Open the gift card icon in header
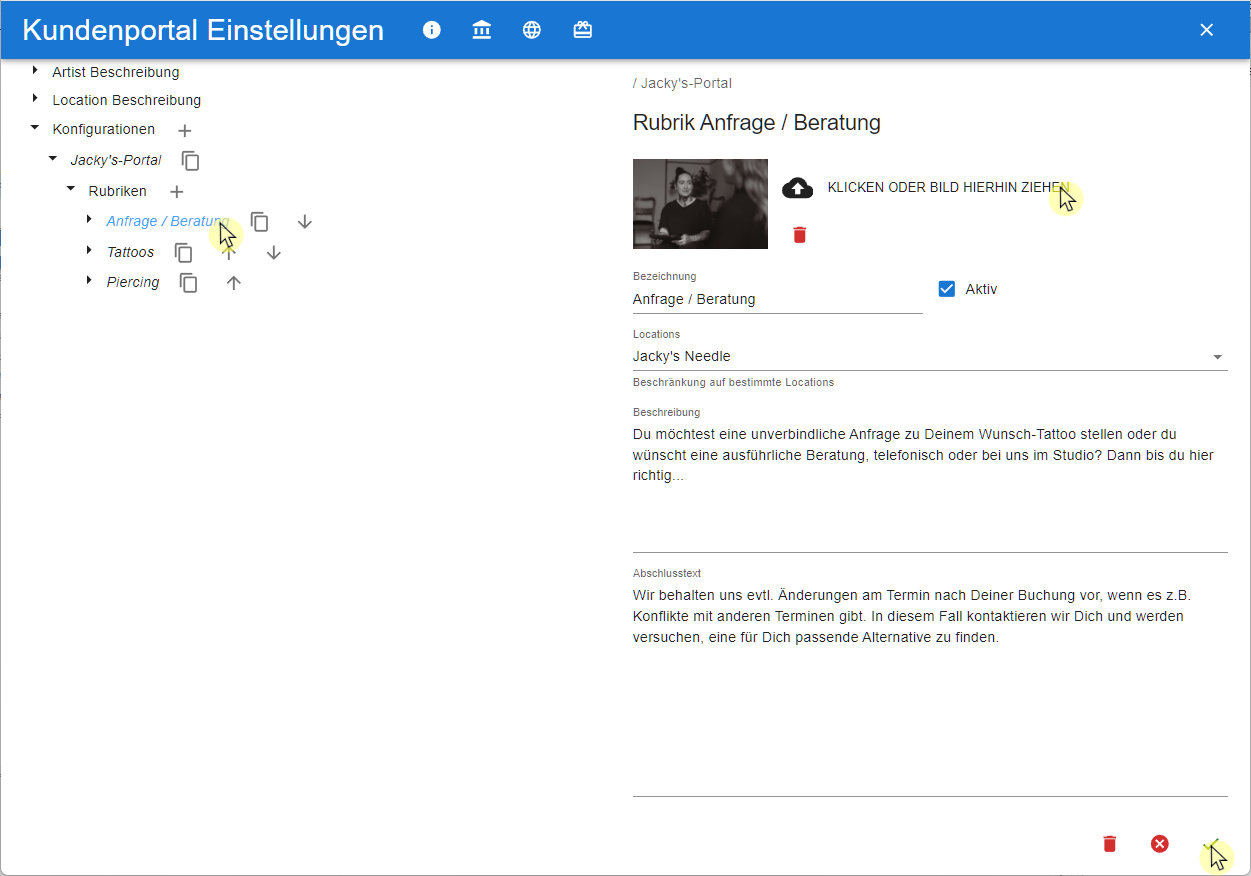Viewport: 1251px width, 876px height. [x=583, y=30]
